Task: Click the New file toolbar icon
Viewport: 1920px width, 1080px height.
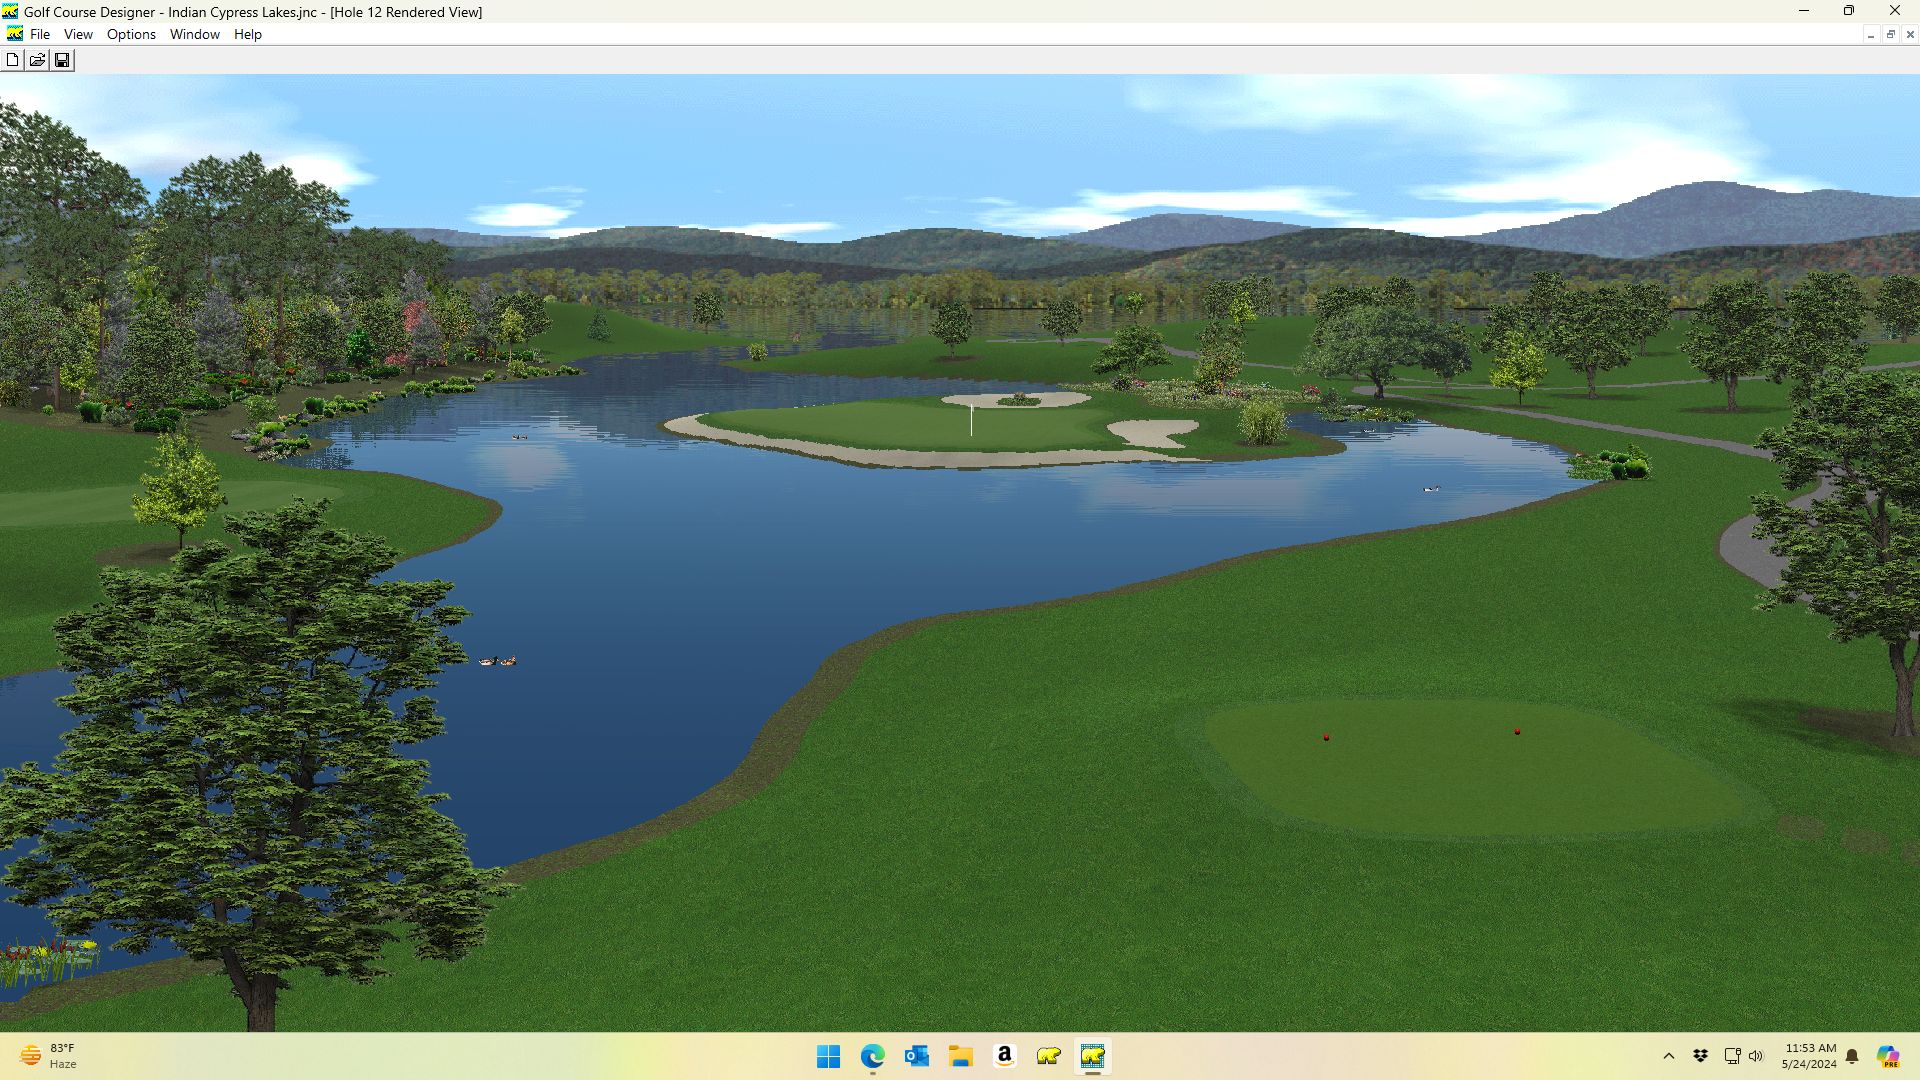Action: click(12, 60)
